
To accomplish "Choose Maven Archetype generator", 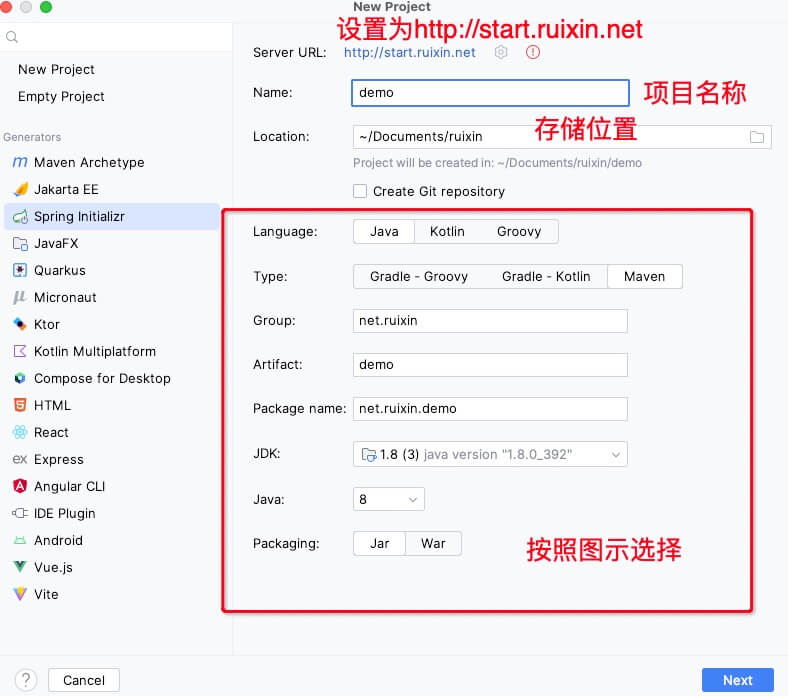I will [x=112, y=162].
